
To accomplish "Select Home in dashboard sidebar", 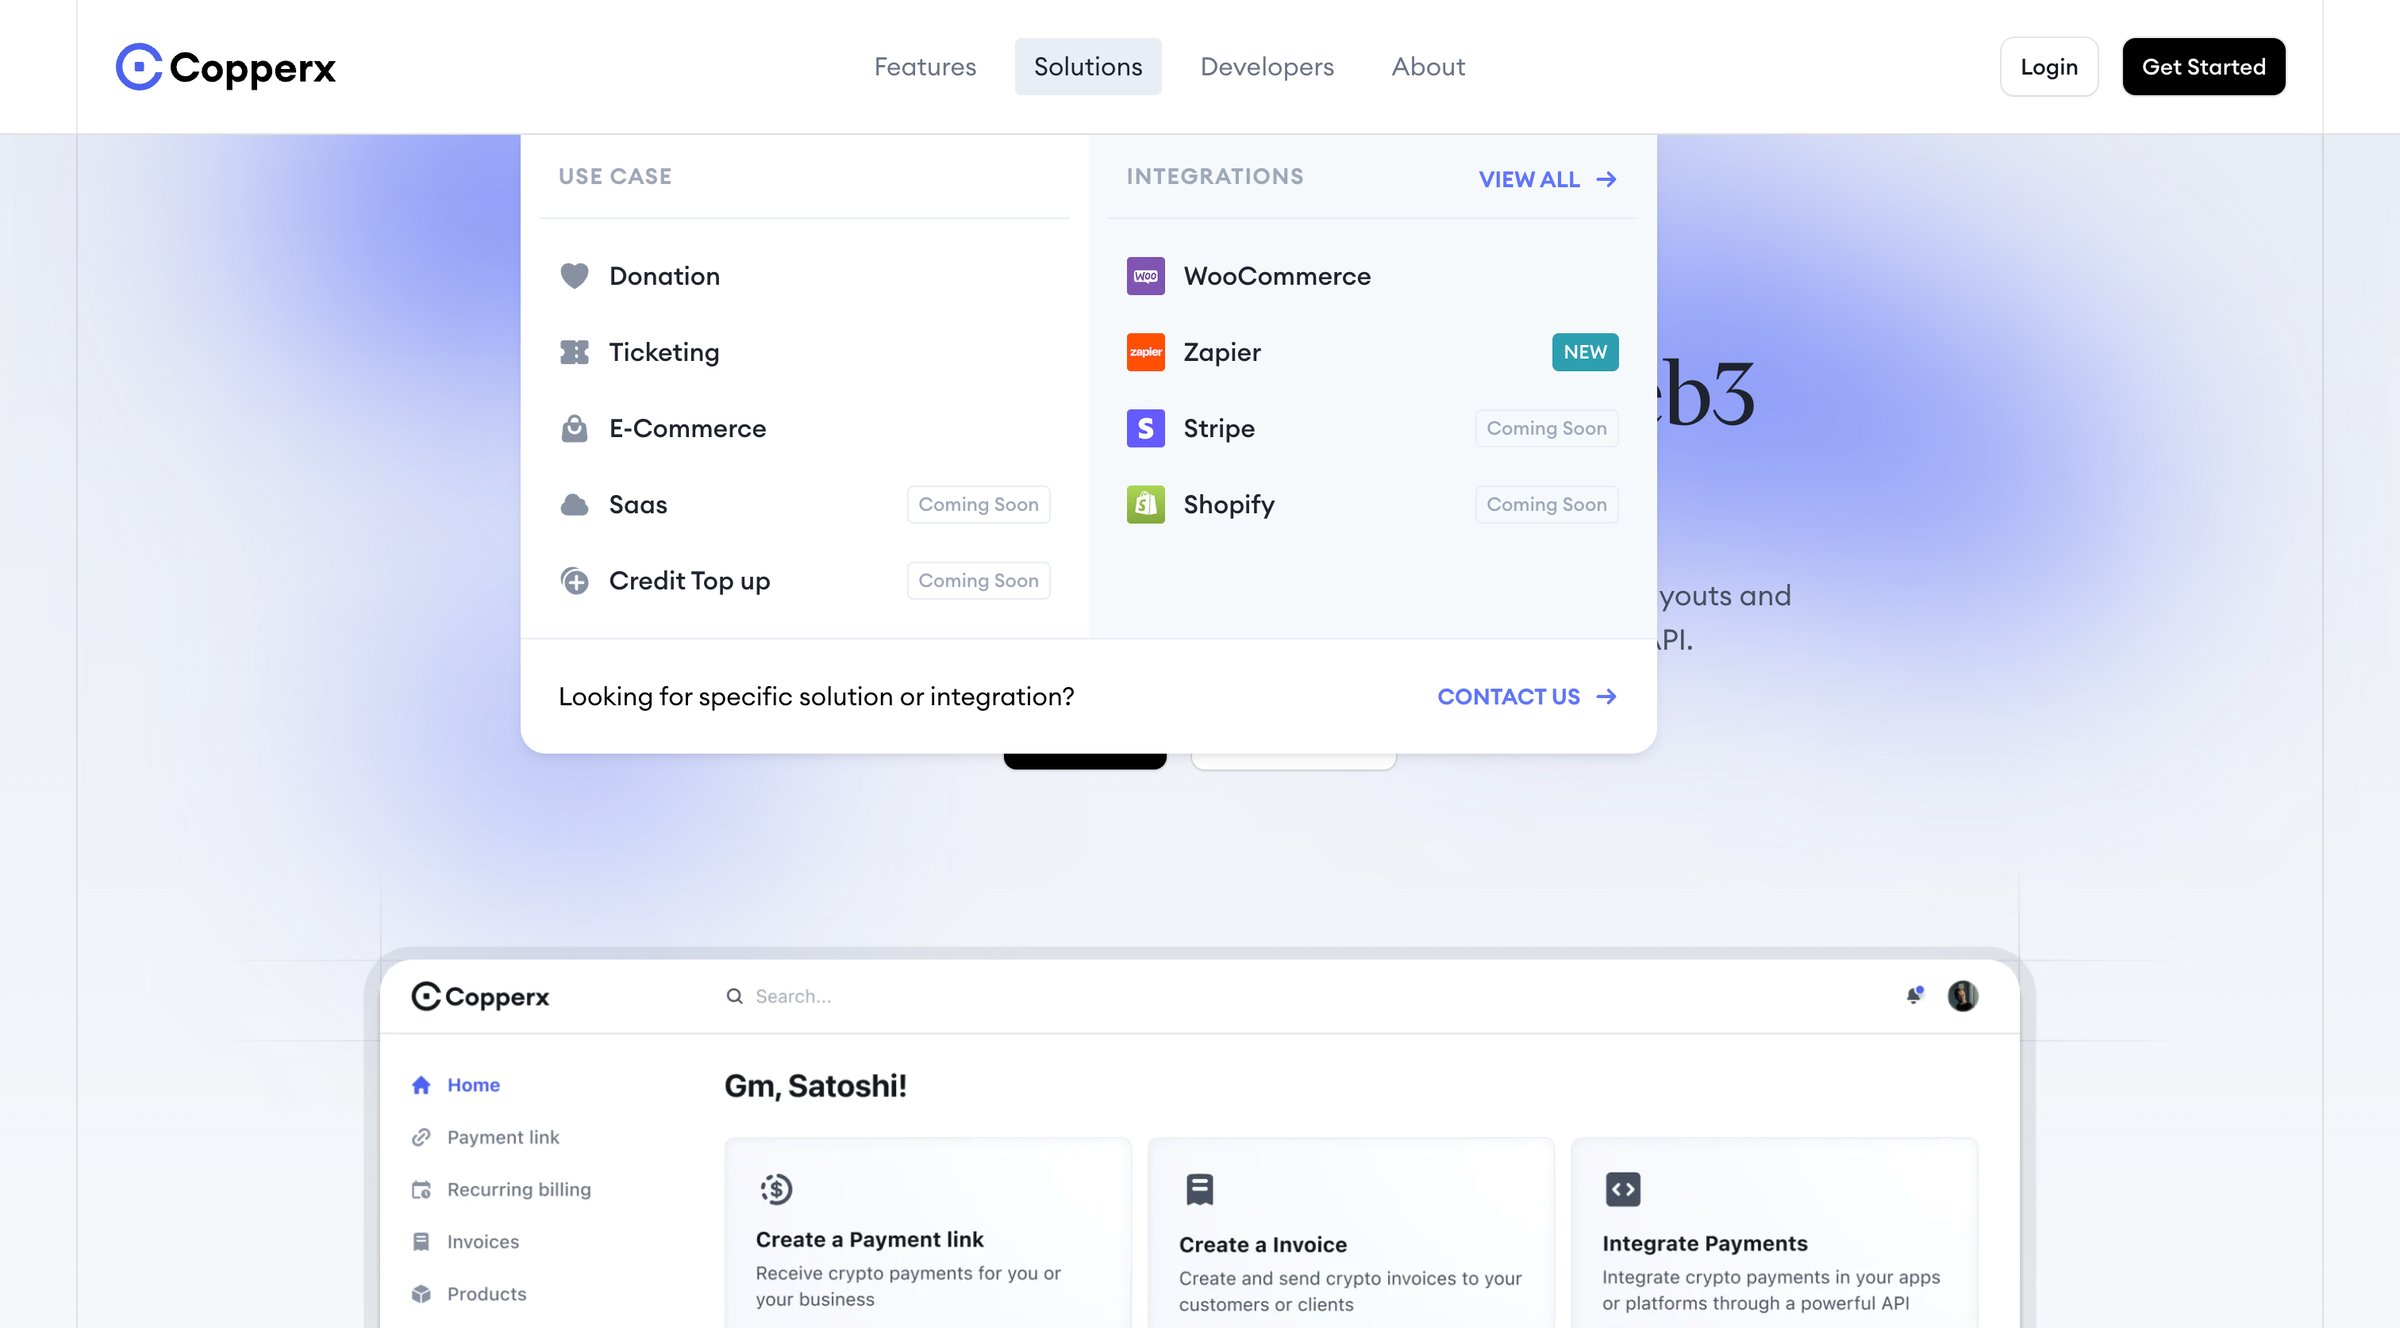I will click(473, 1085).
